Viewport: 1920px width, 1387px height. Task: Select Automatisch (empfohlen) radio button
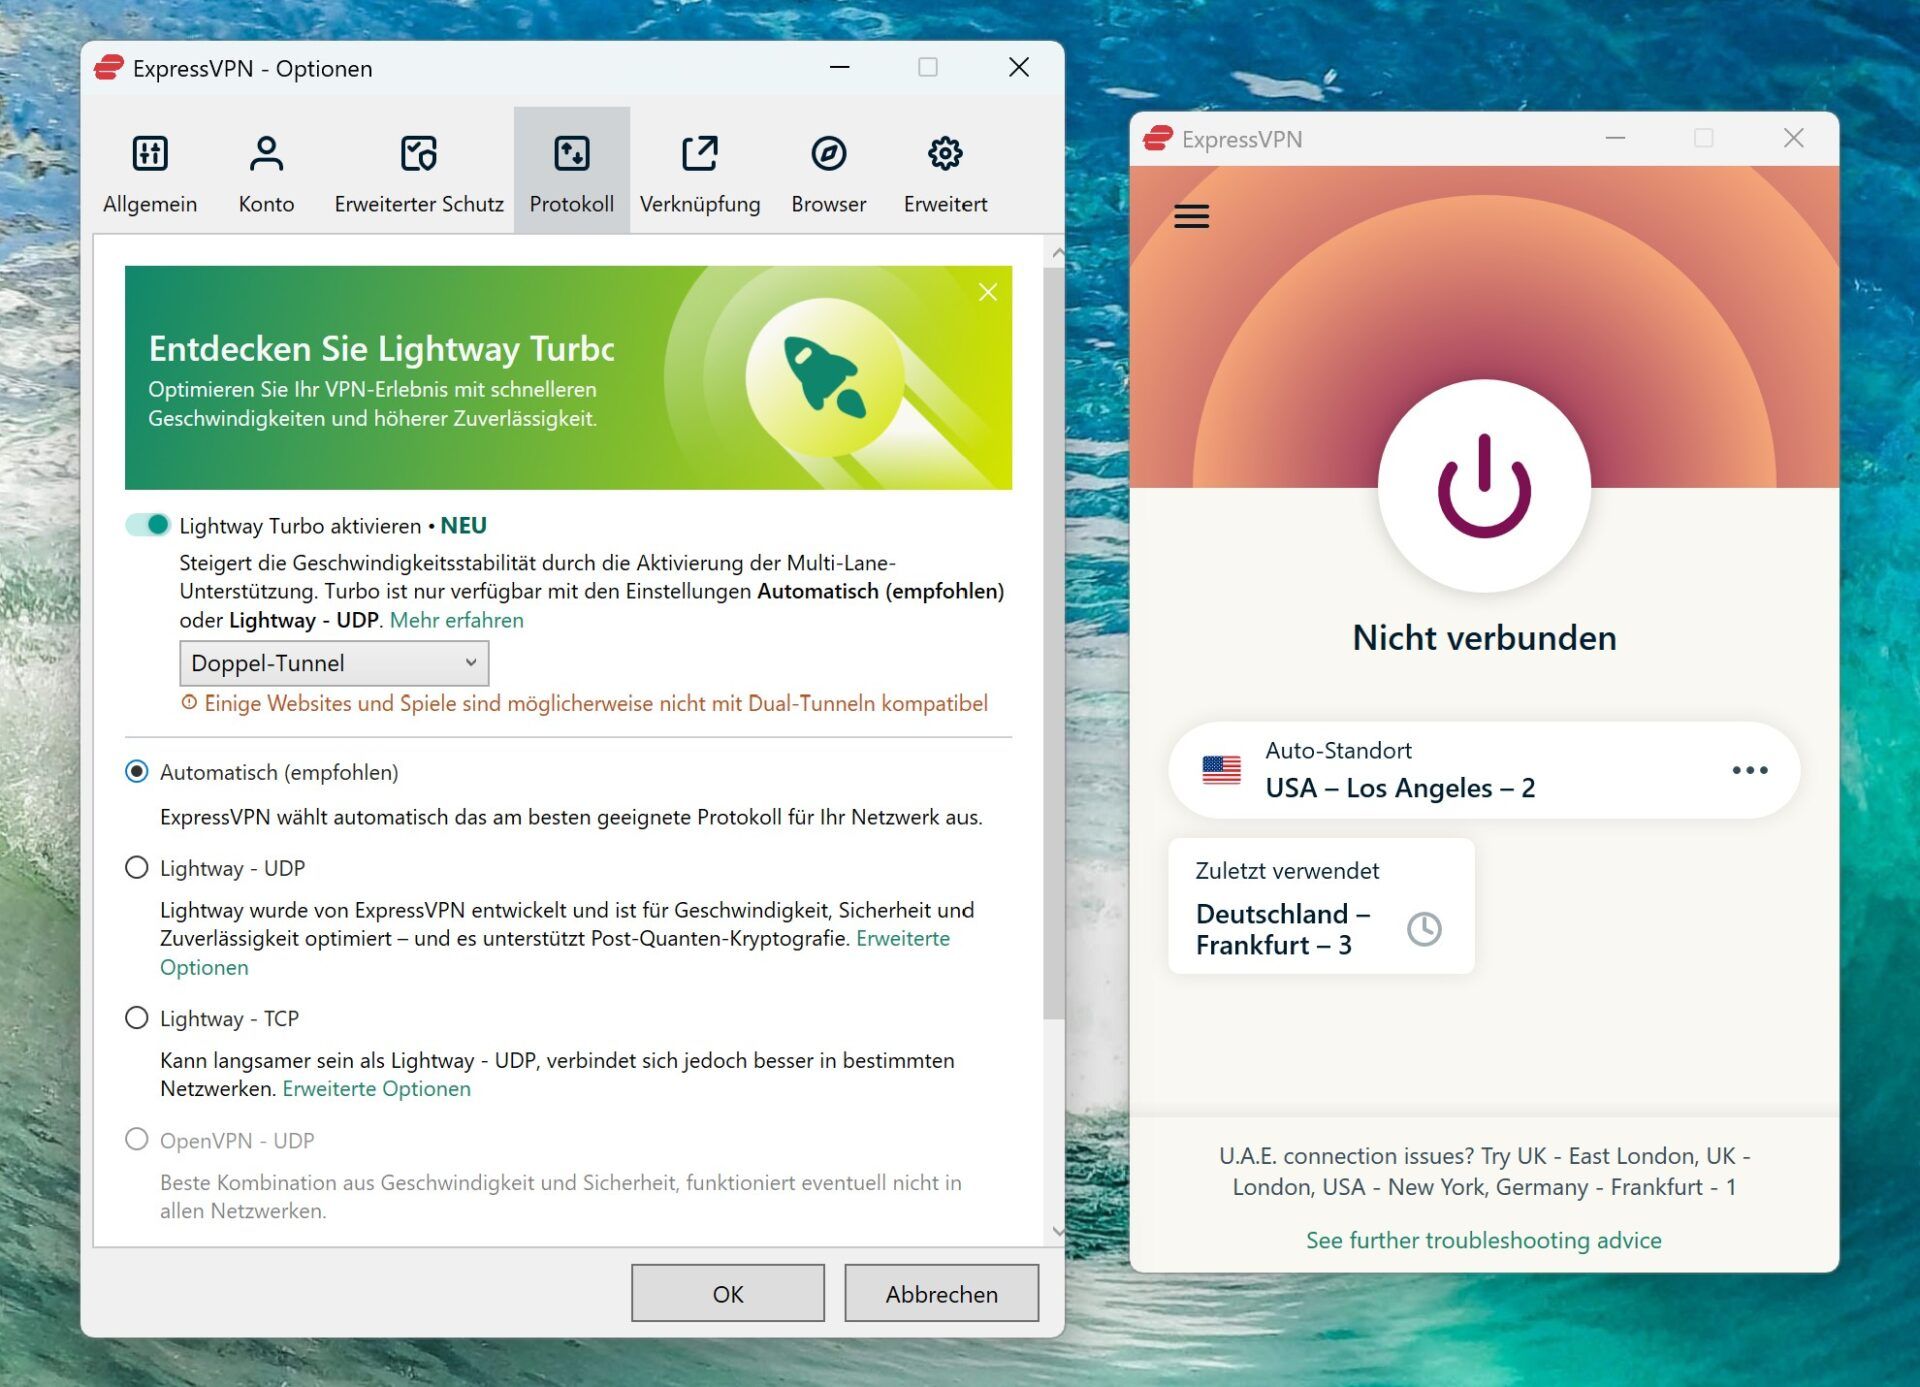click(137, 772)
